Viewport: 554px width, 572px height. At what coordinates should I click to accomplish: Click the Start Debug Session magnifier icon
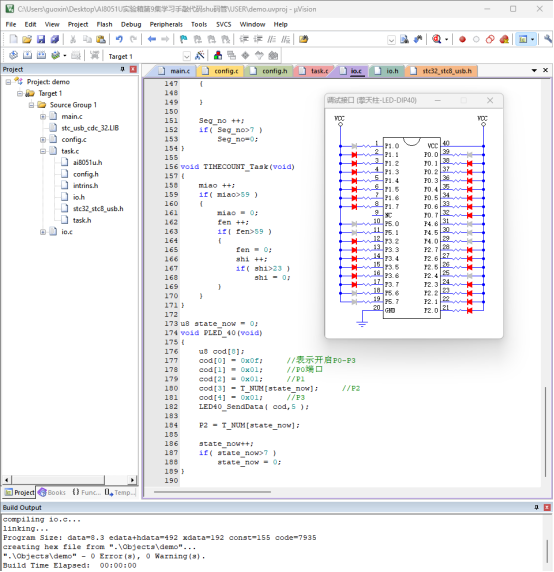coord(437,39)
